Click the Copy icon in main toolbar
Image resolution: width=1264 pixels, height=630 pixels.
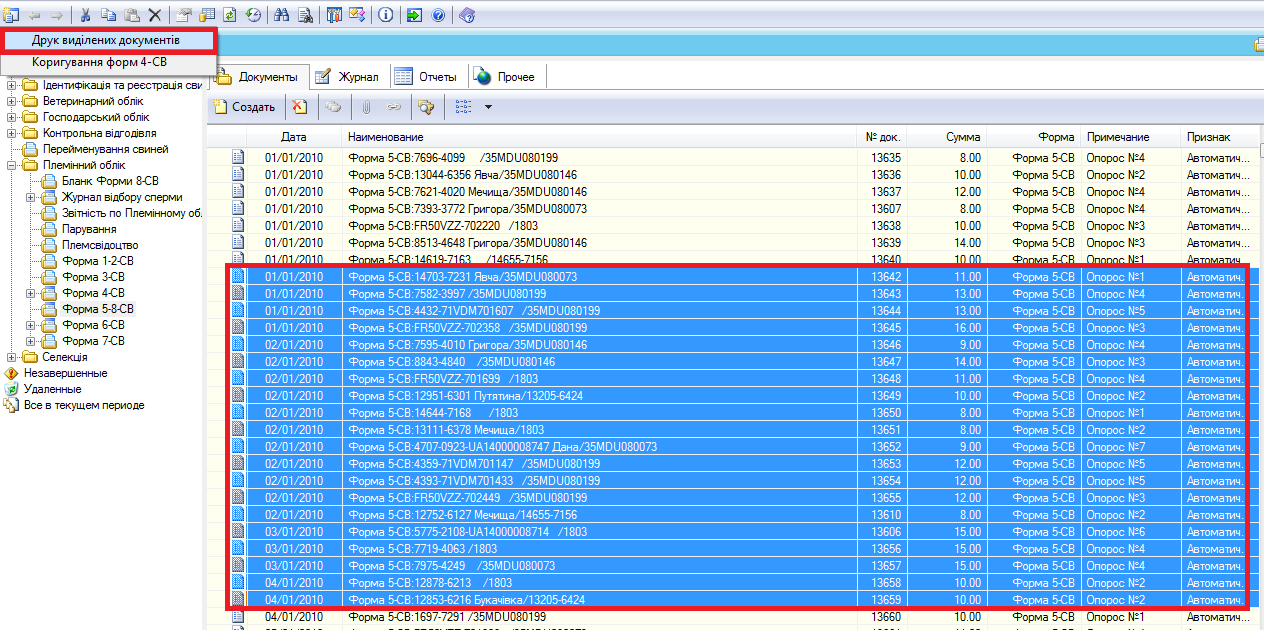[108, 15]
